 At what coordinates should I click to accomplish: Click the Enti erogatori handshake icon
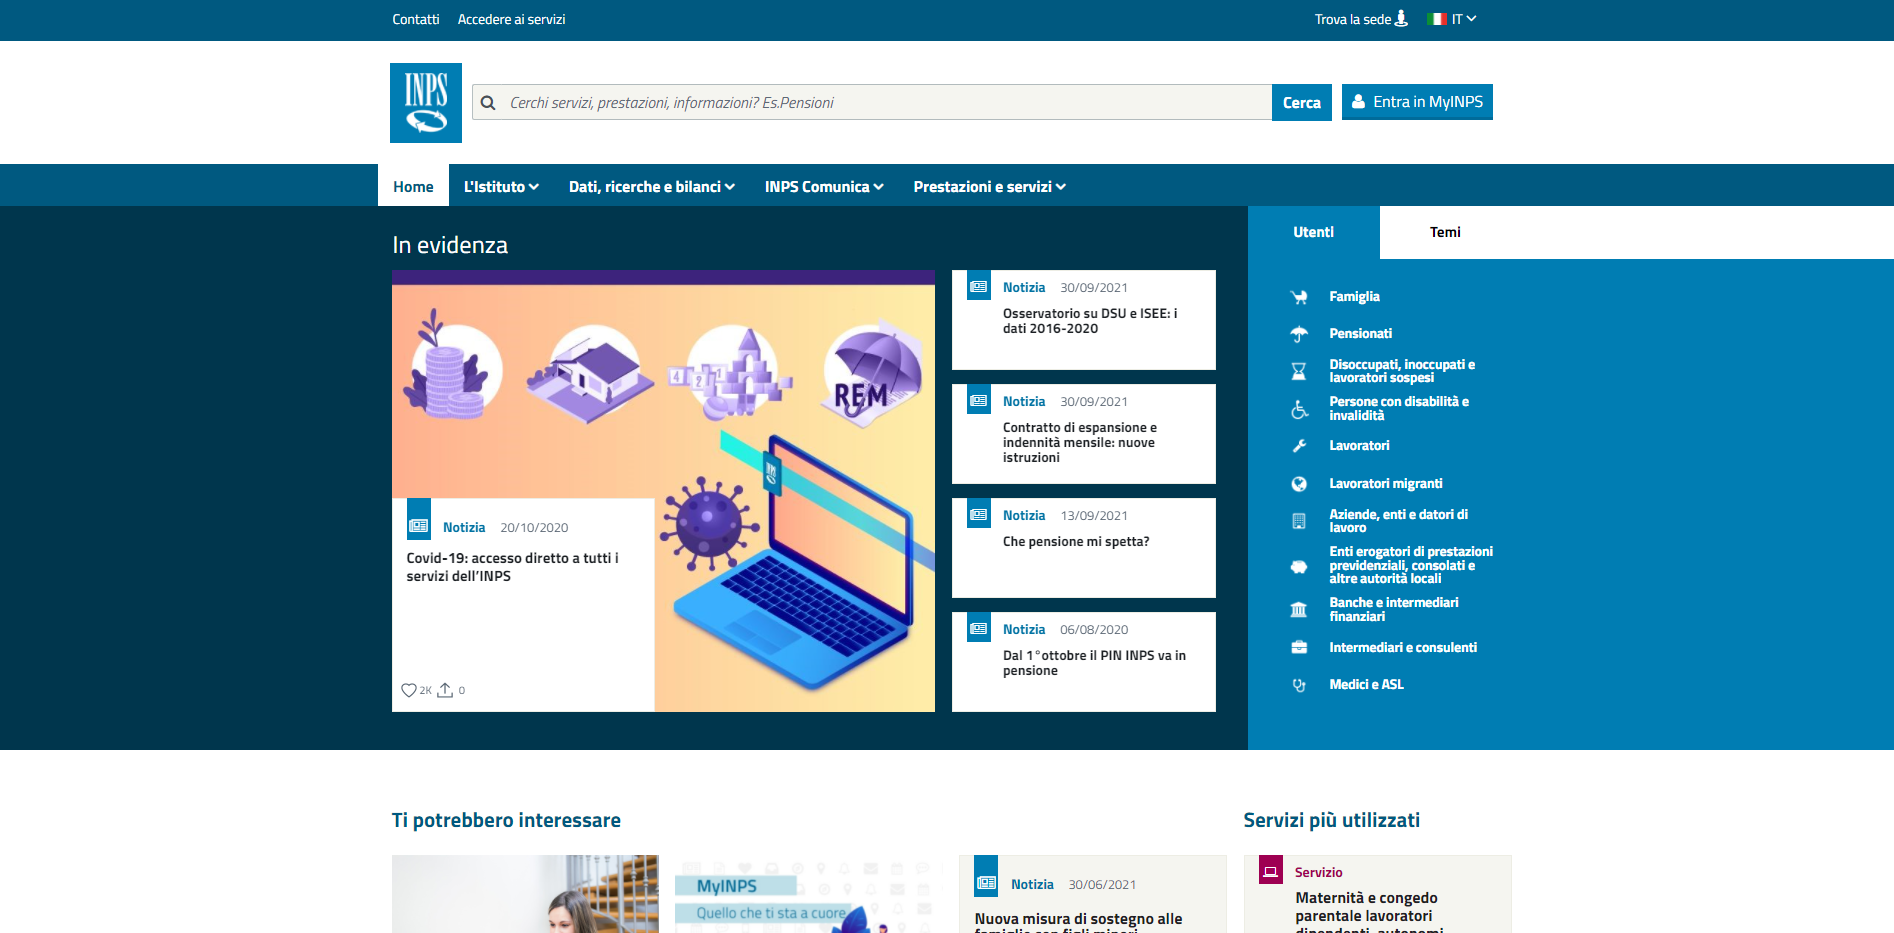pyautogui.click(x=1299, y=567)
